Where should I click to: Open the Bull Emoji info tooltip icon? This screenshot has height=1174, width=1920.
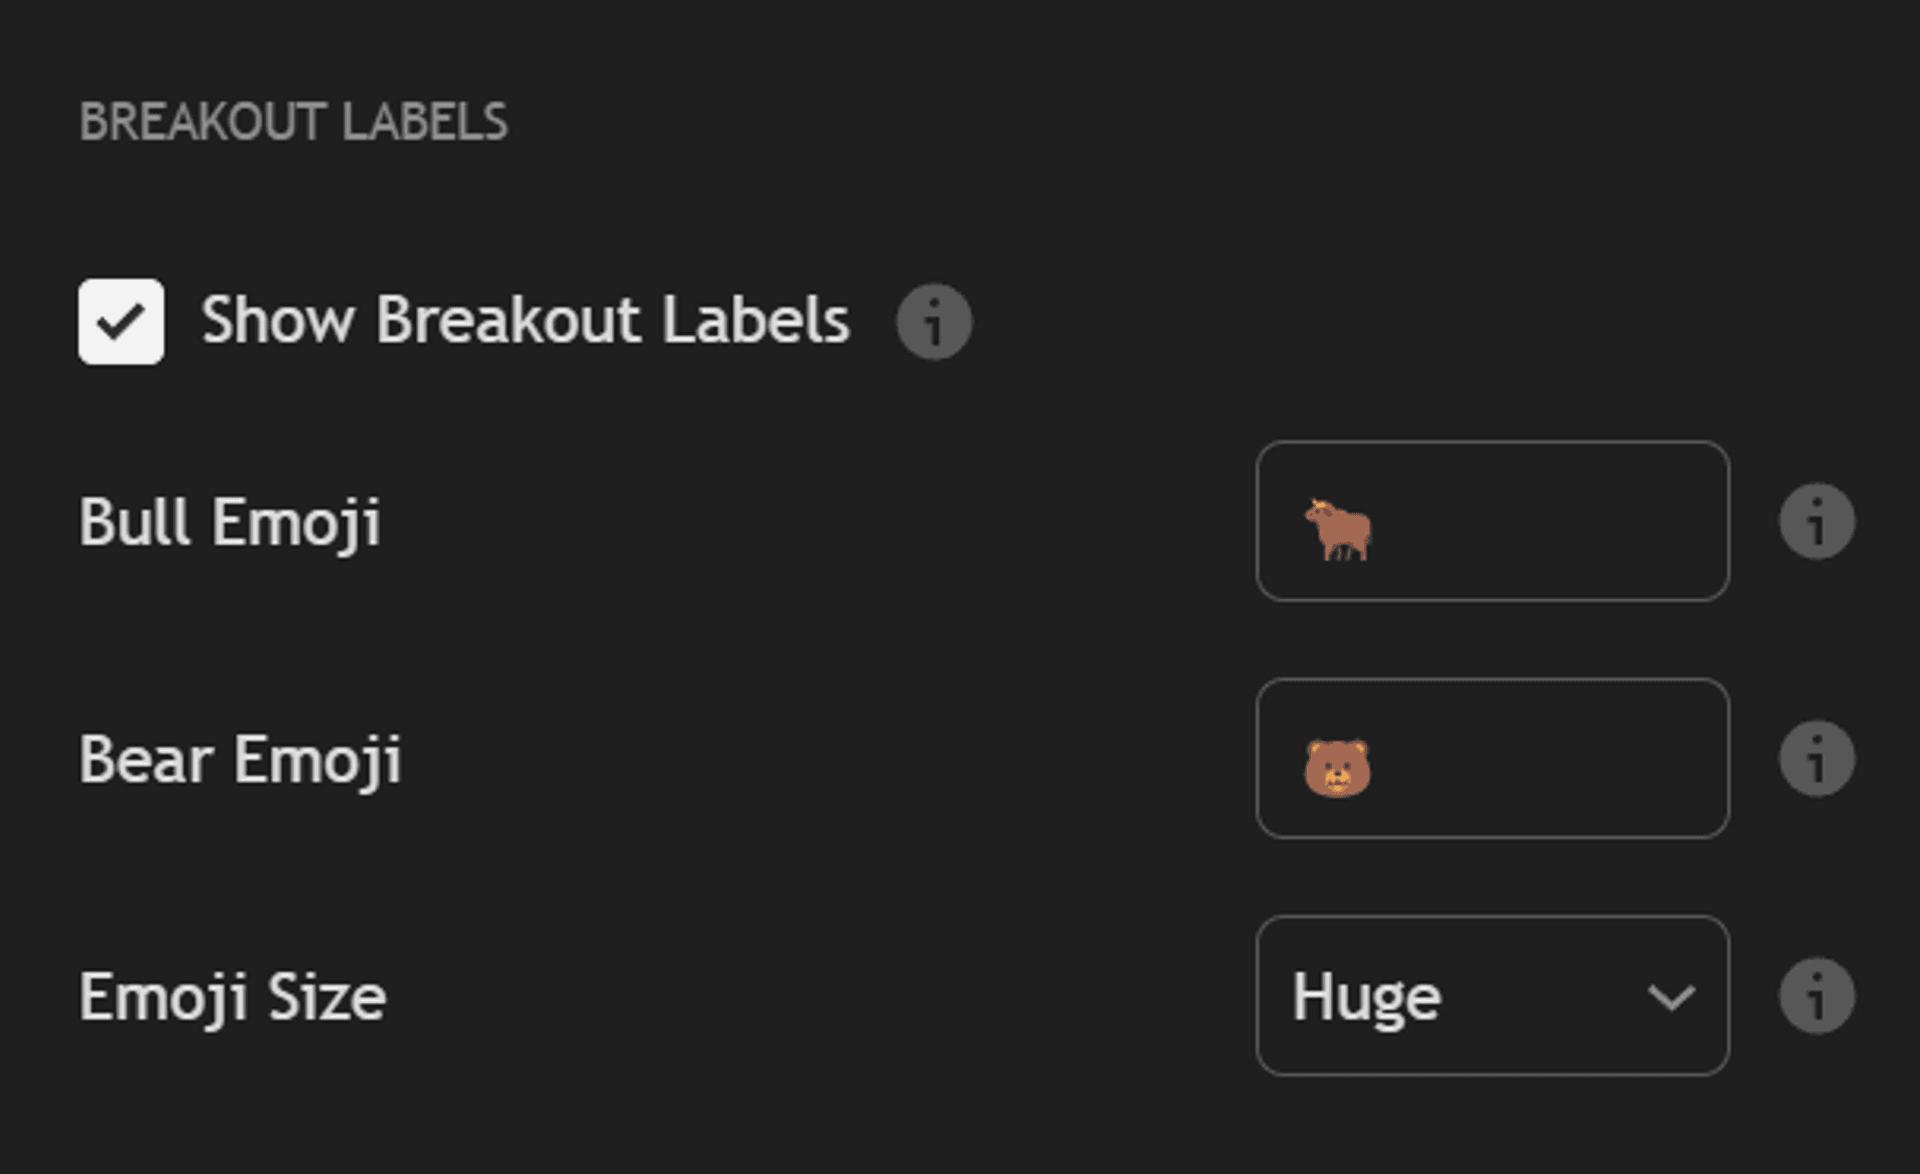pos(1816,521)
